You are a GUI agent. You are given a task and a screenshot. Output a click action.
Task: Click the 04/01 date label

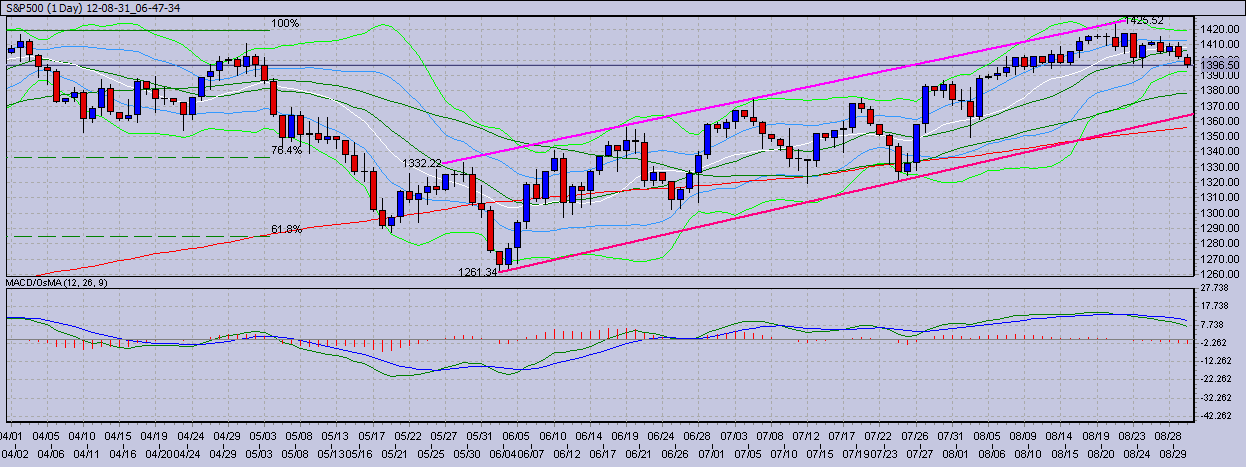[11, 437]
